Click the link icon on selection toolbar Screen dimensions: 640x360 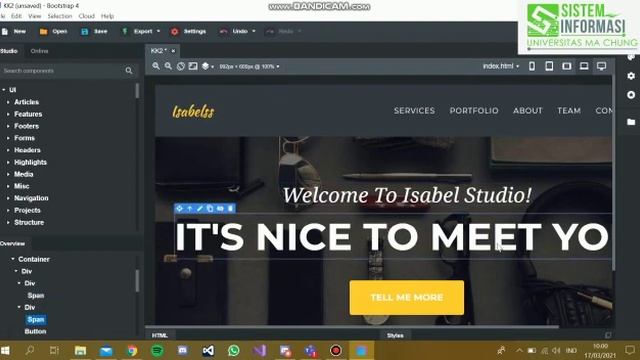click(x=220, y=209)
